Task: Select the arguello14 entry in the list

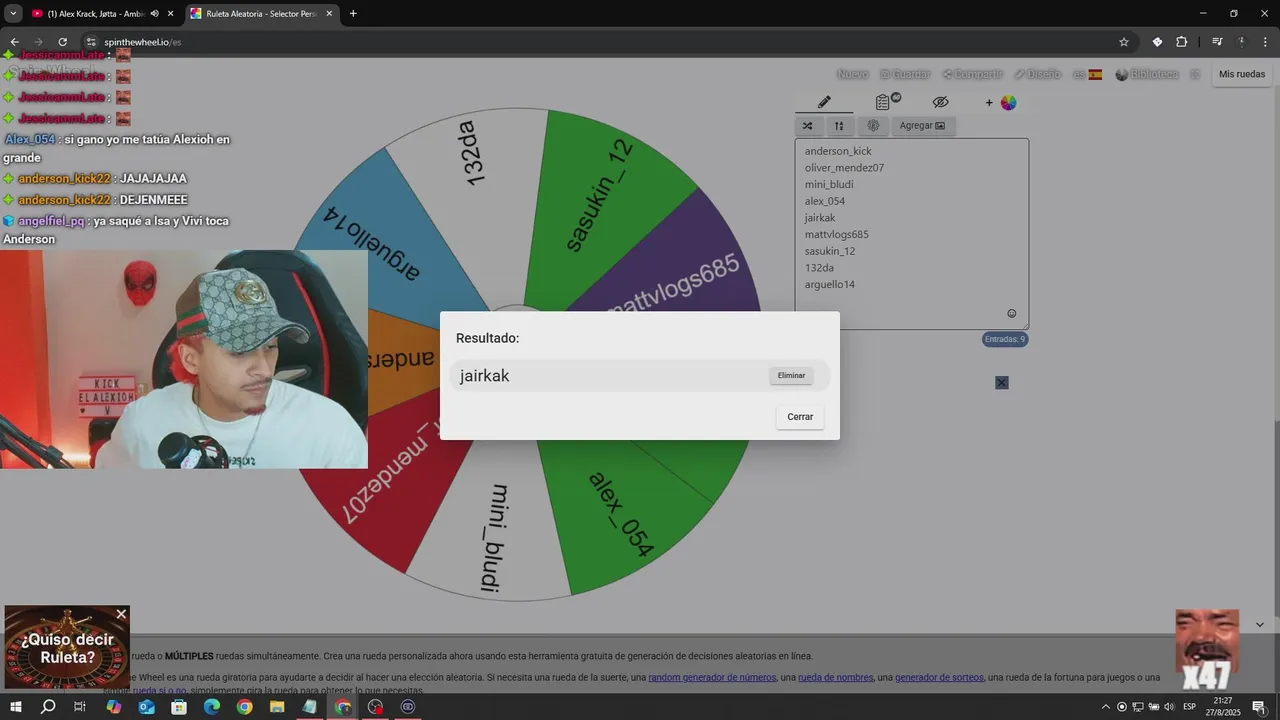Action: tap(830, 284)
